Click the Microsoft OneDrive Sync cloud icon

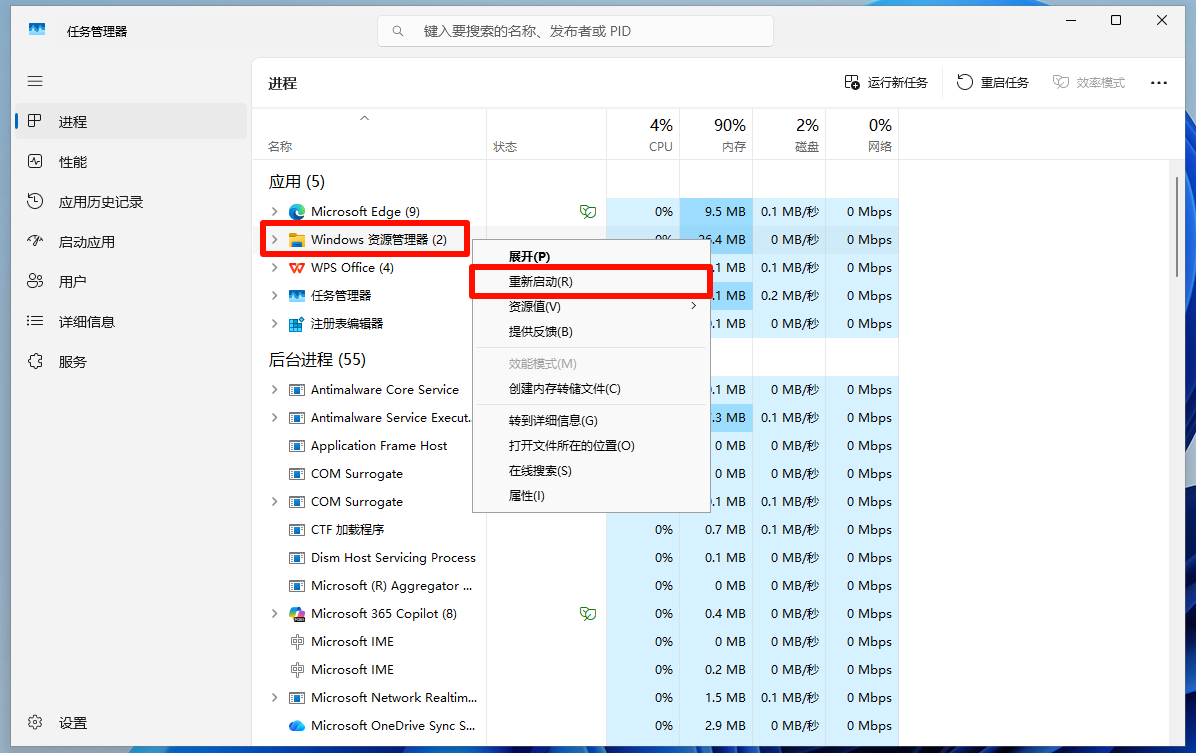point(297,726)
